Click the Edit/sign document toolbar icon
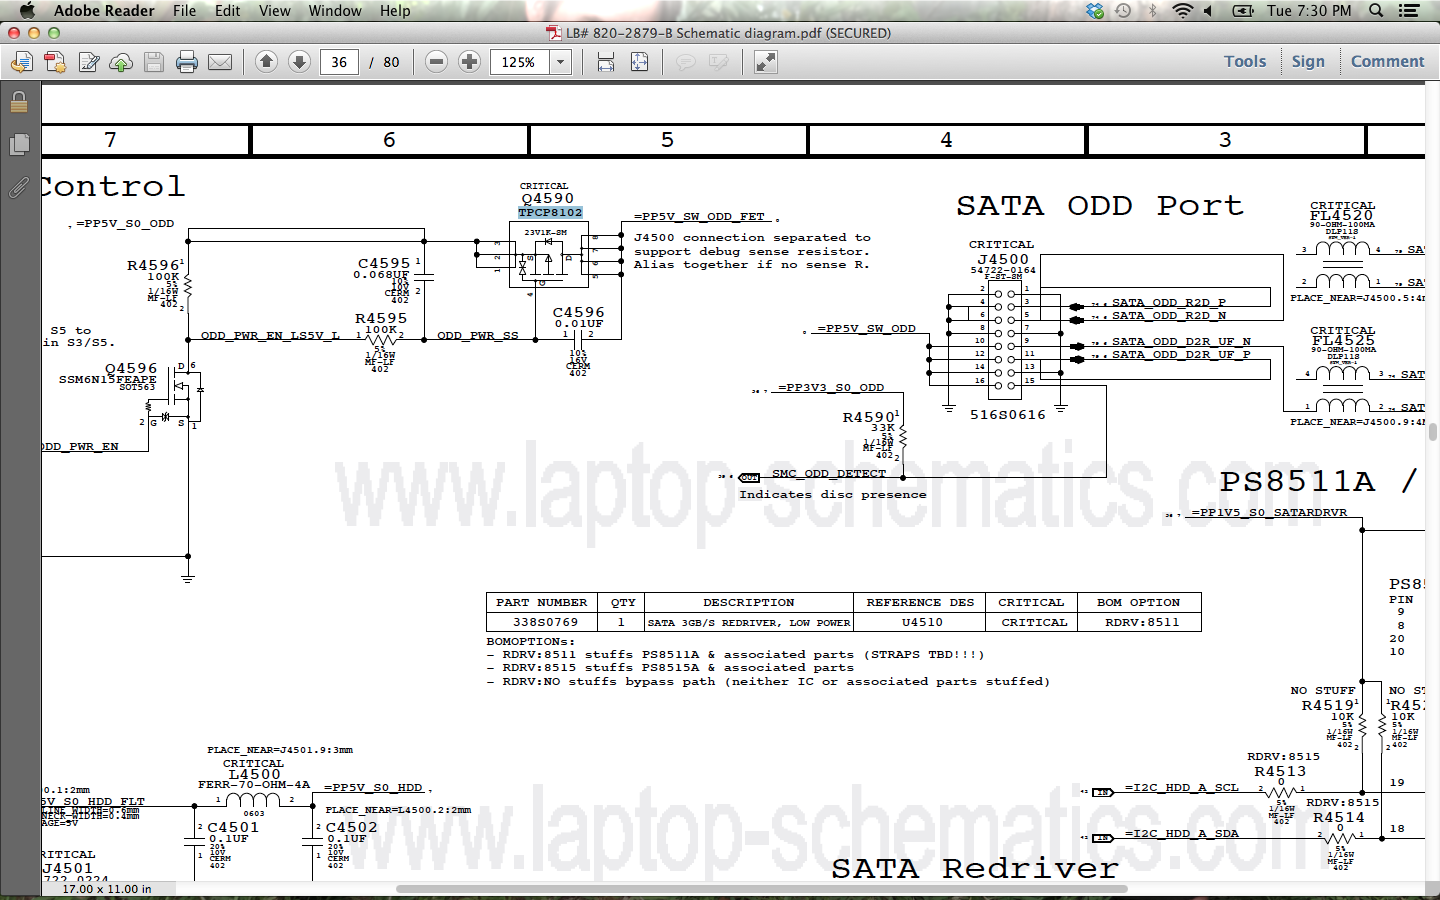1440x900 pixels. 89,62
